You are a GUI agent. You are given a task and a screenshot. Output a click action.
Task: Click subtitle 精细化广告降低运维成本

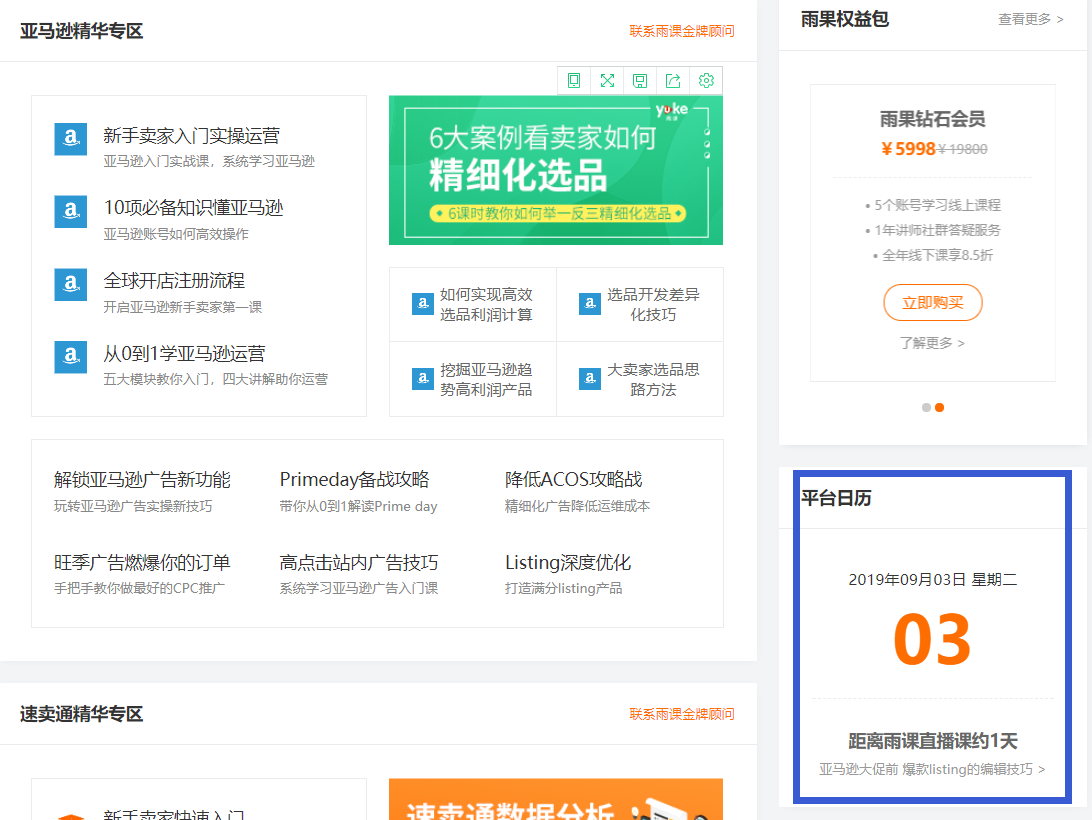click(577, 506)
